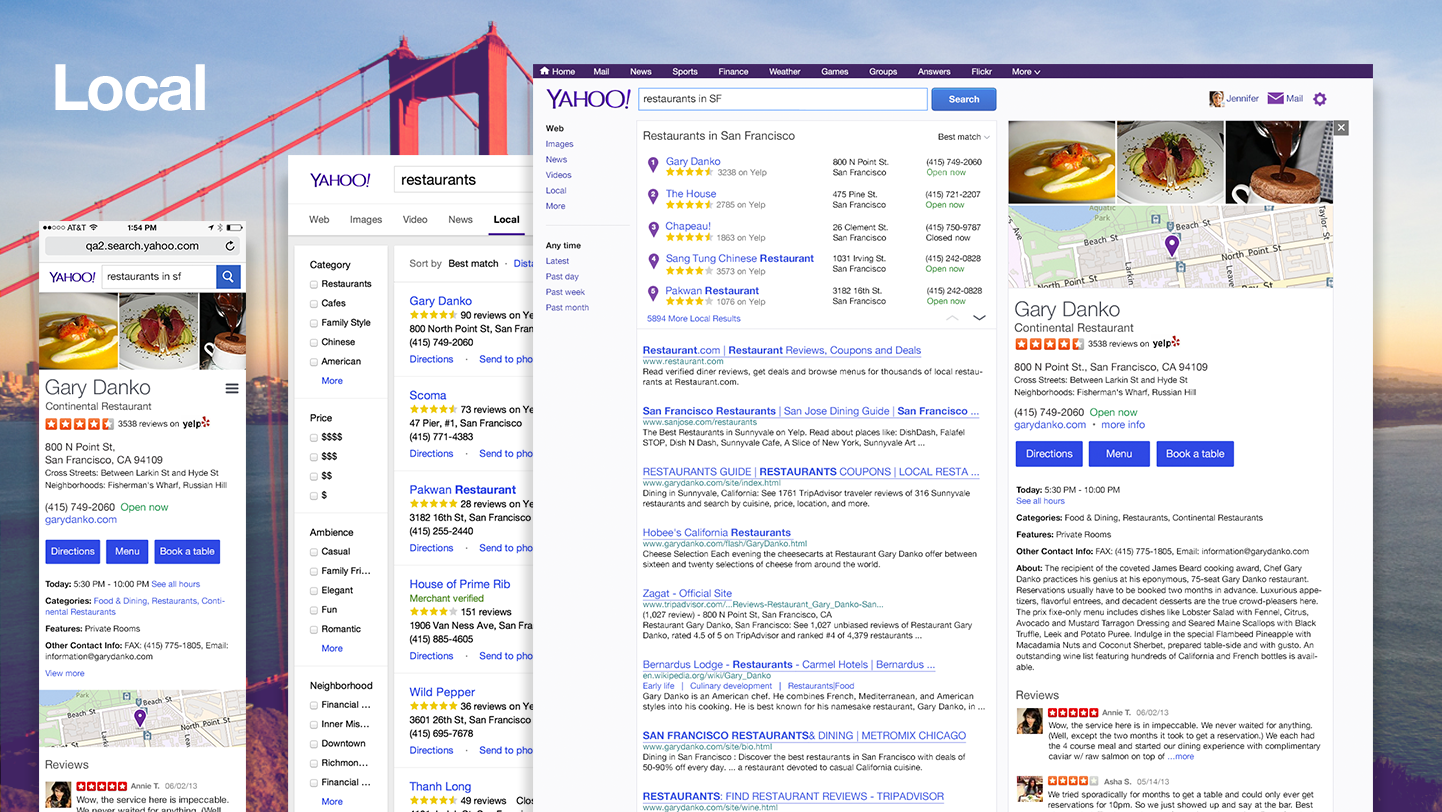
Task: Select the single $ price checkbox
Action: (x=314, y=496)
